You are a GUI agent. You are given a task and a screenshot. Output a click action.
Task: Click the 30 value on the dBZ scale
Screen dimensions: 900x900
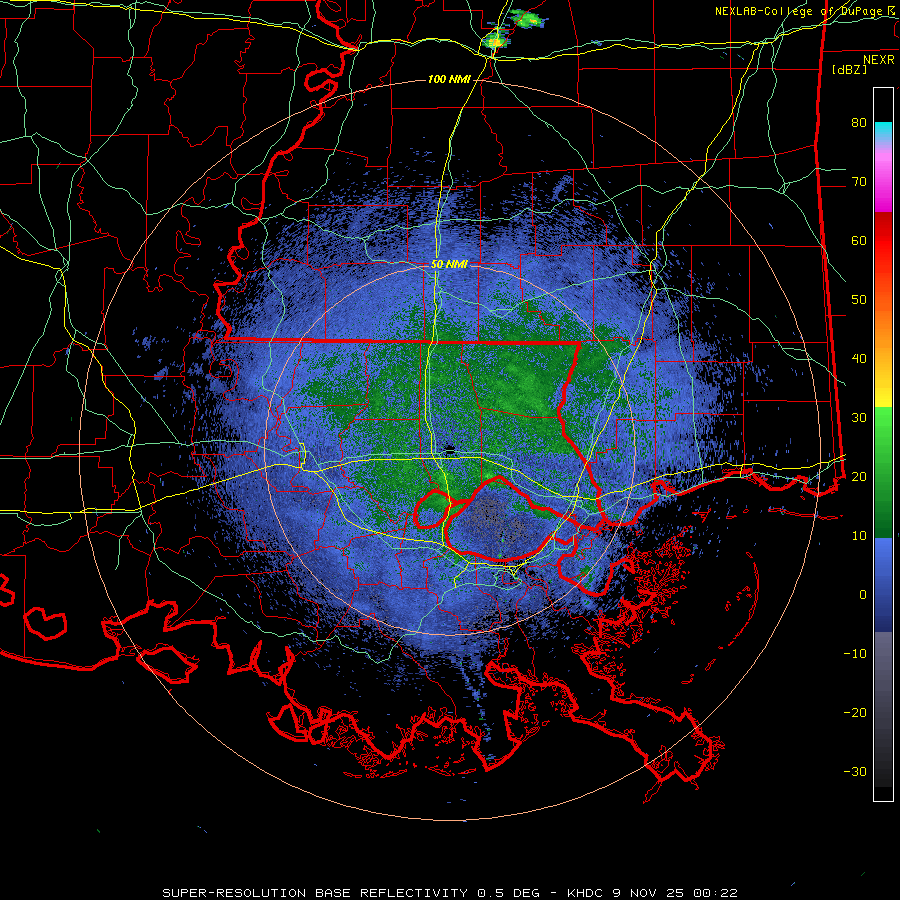pyautogui.click(x=859, y=418)
